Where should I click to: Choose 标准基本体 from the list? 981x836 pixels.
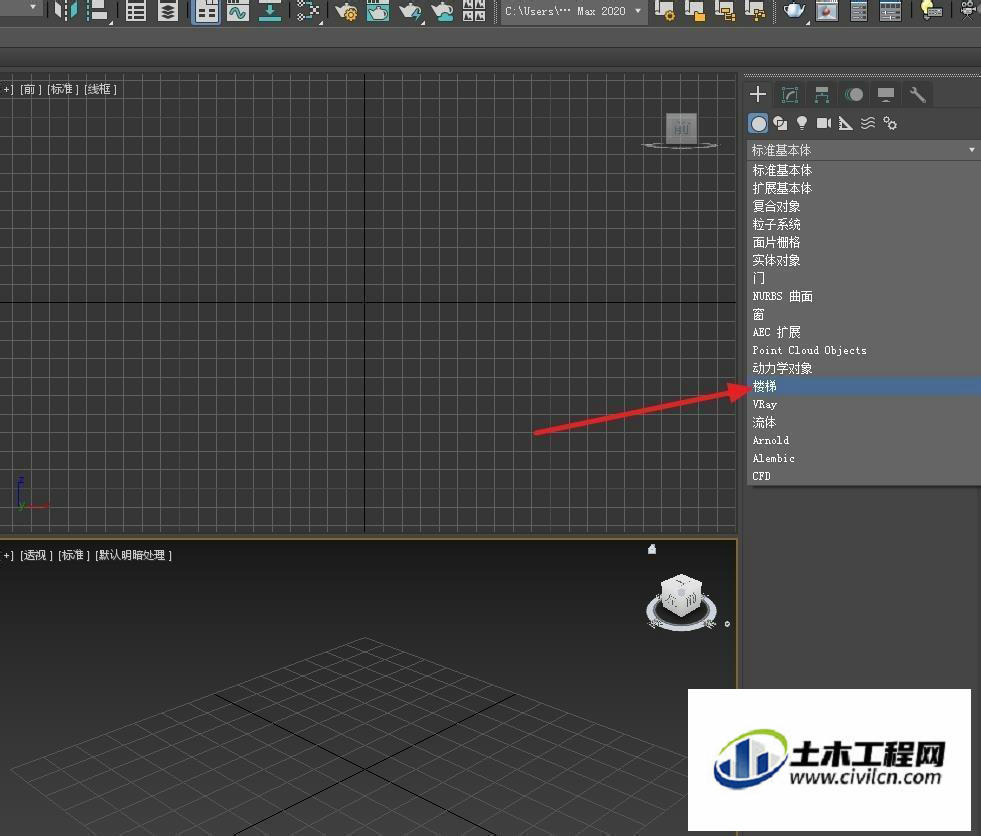coord(864,170)
